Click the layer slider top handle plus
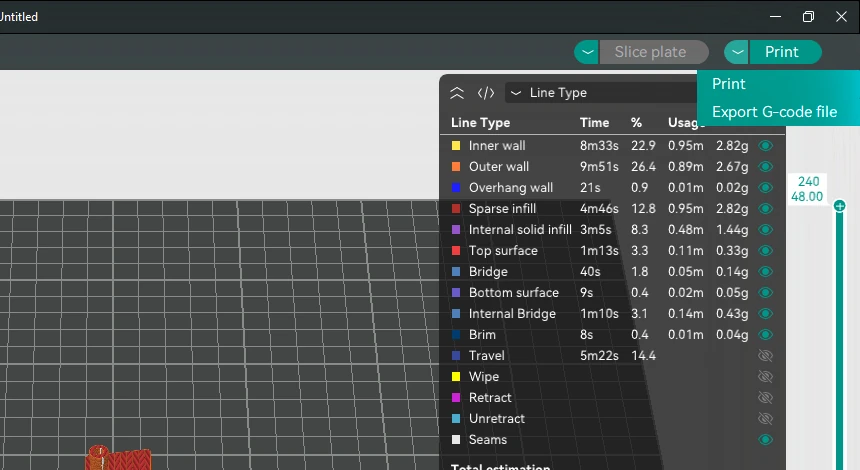860x470 pixels. point(839,206)
